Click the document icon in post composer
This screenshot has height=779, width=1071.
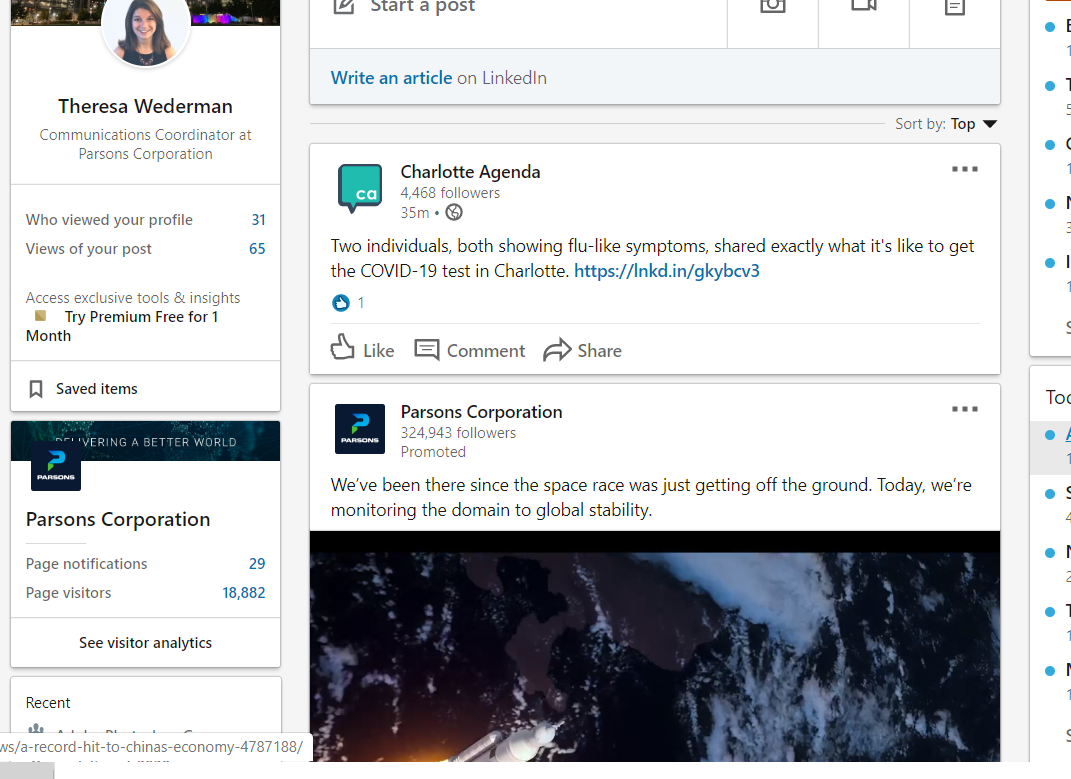[955, 8]
